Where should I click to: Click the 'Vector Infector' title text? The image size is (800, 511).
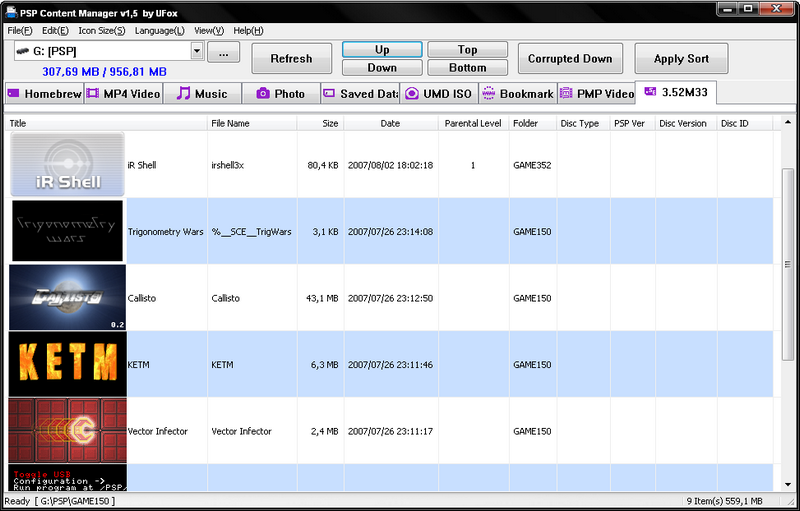[158, 431]
